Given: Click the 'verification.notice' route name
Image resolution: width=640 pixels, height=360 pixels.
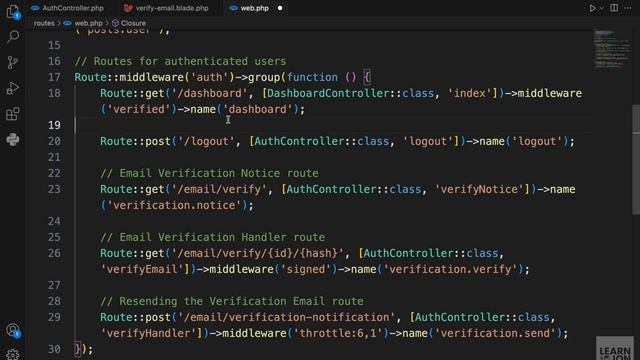Looking at the screenshot, I should click(x=175, y=205).
